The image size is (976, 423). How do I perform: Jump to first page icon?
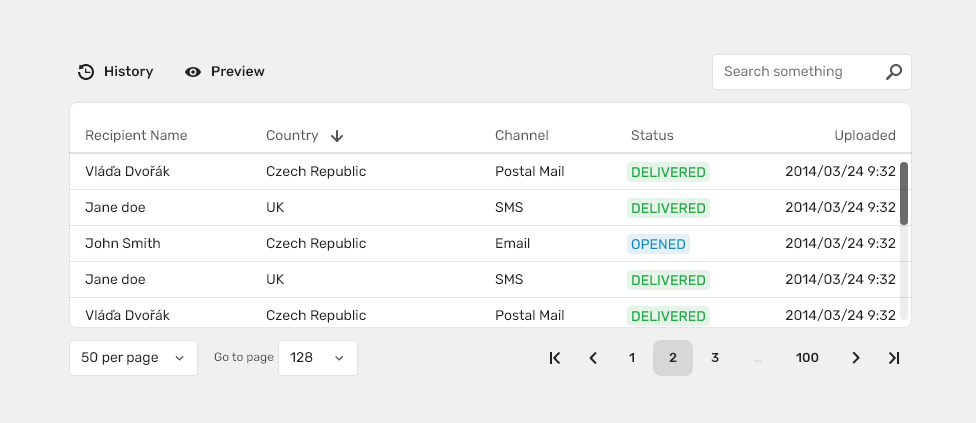(555, 358)
